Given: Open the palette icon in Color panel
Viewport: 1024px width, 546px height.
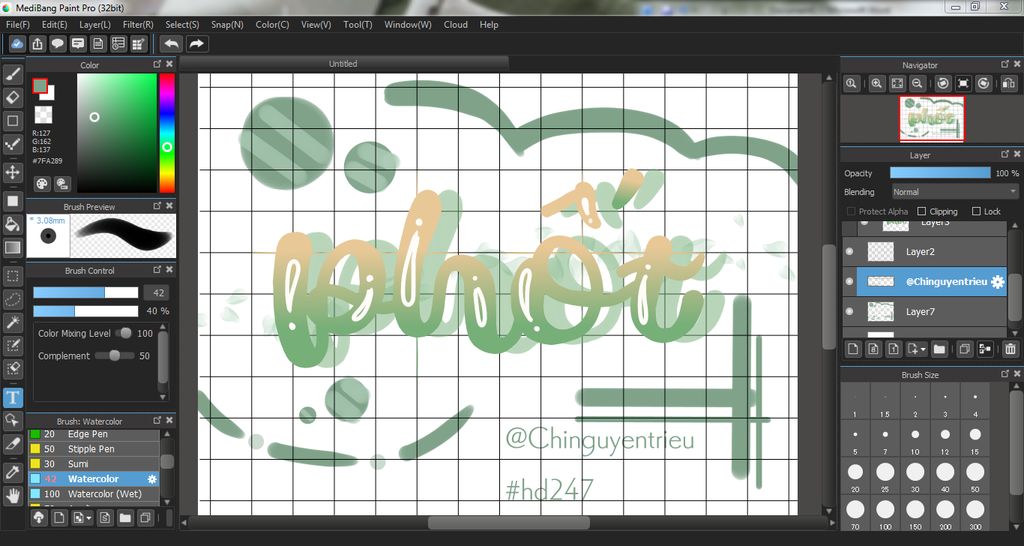Looking at the screenshot, I should click(x=42, y=184).
